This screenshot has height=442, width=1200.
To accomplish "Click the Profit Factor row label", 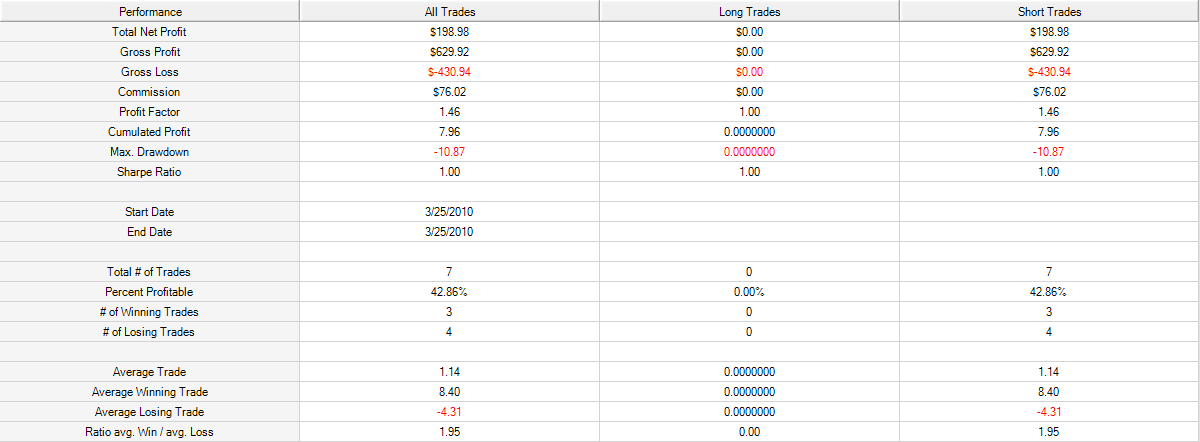I will point(150,112).
